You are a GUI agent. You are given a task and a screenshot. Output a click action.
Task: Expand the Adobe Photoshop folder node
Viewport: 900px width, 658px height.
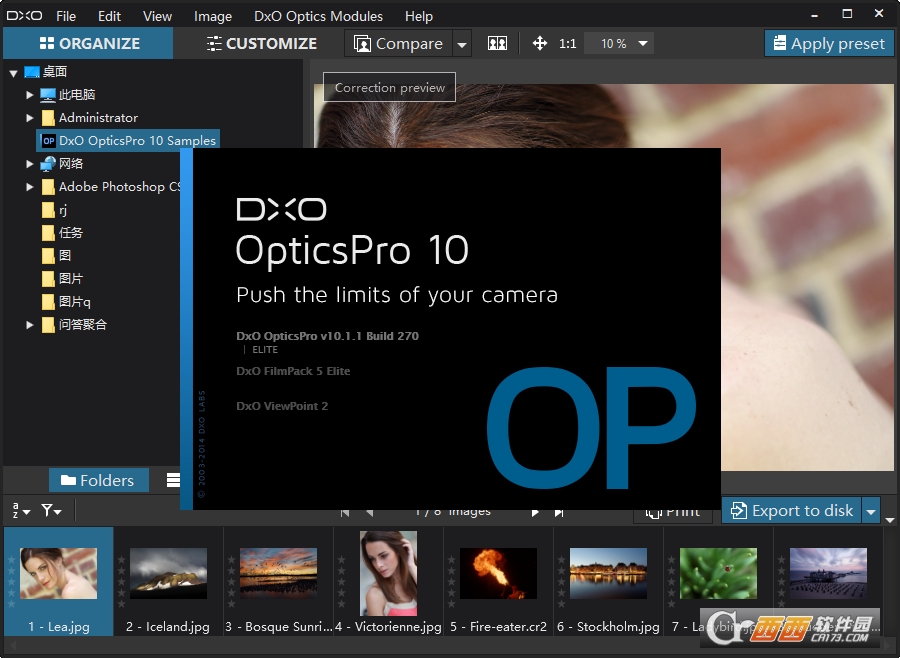(x=29, y=187)
